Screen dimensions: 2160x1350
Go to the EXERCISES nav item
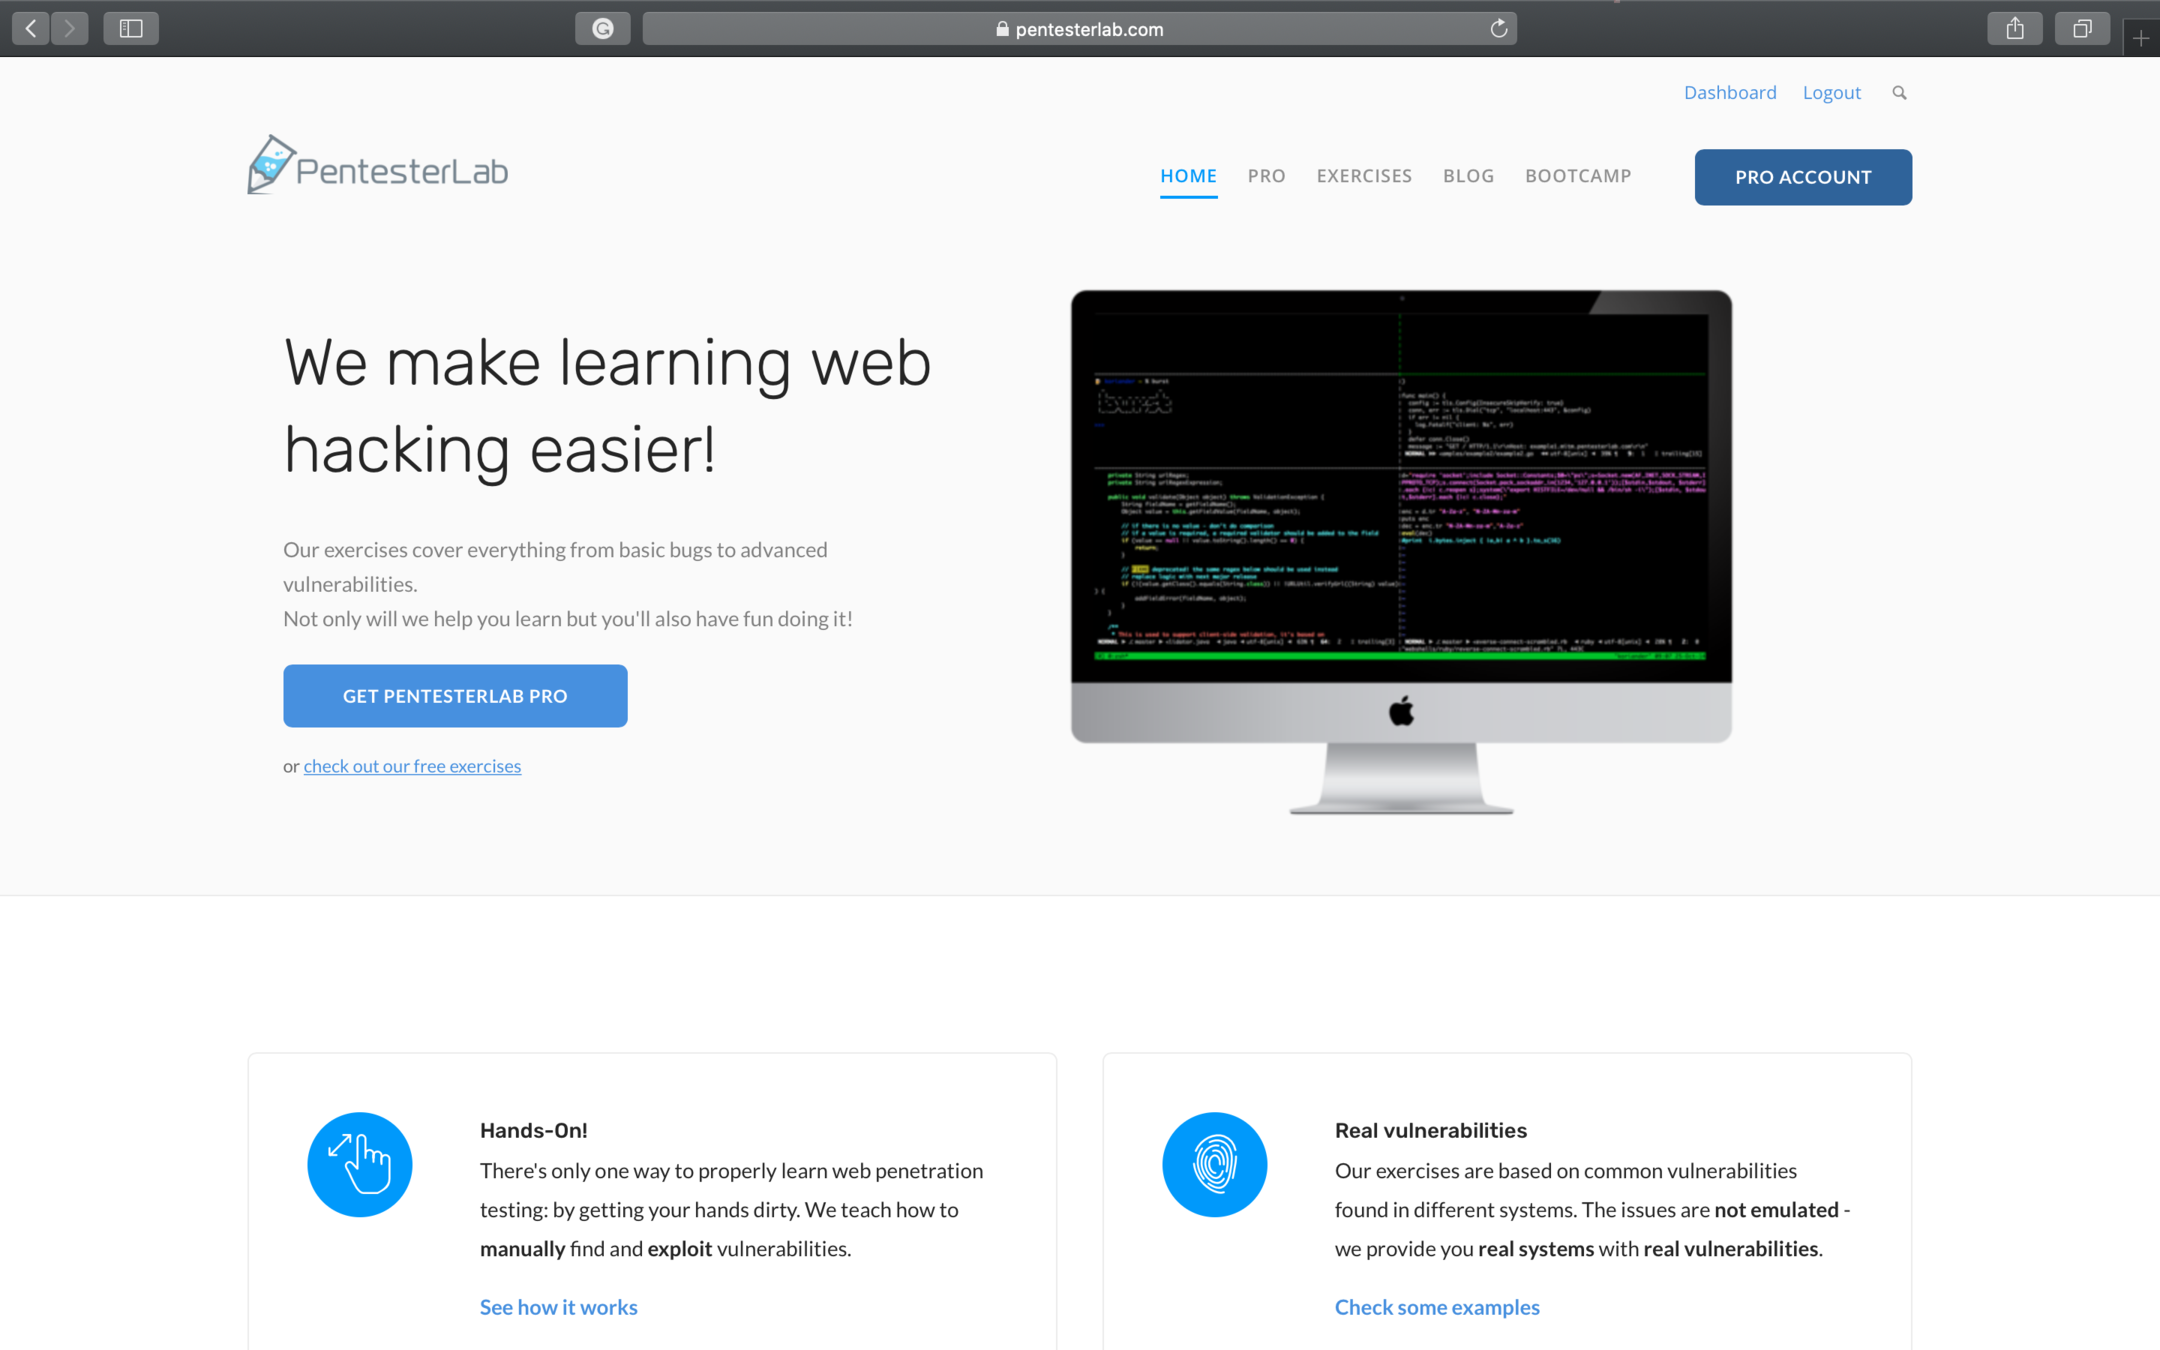coord(1364,176)
